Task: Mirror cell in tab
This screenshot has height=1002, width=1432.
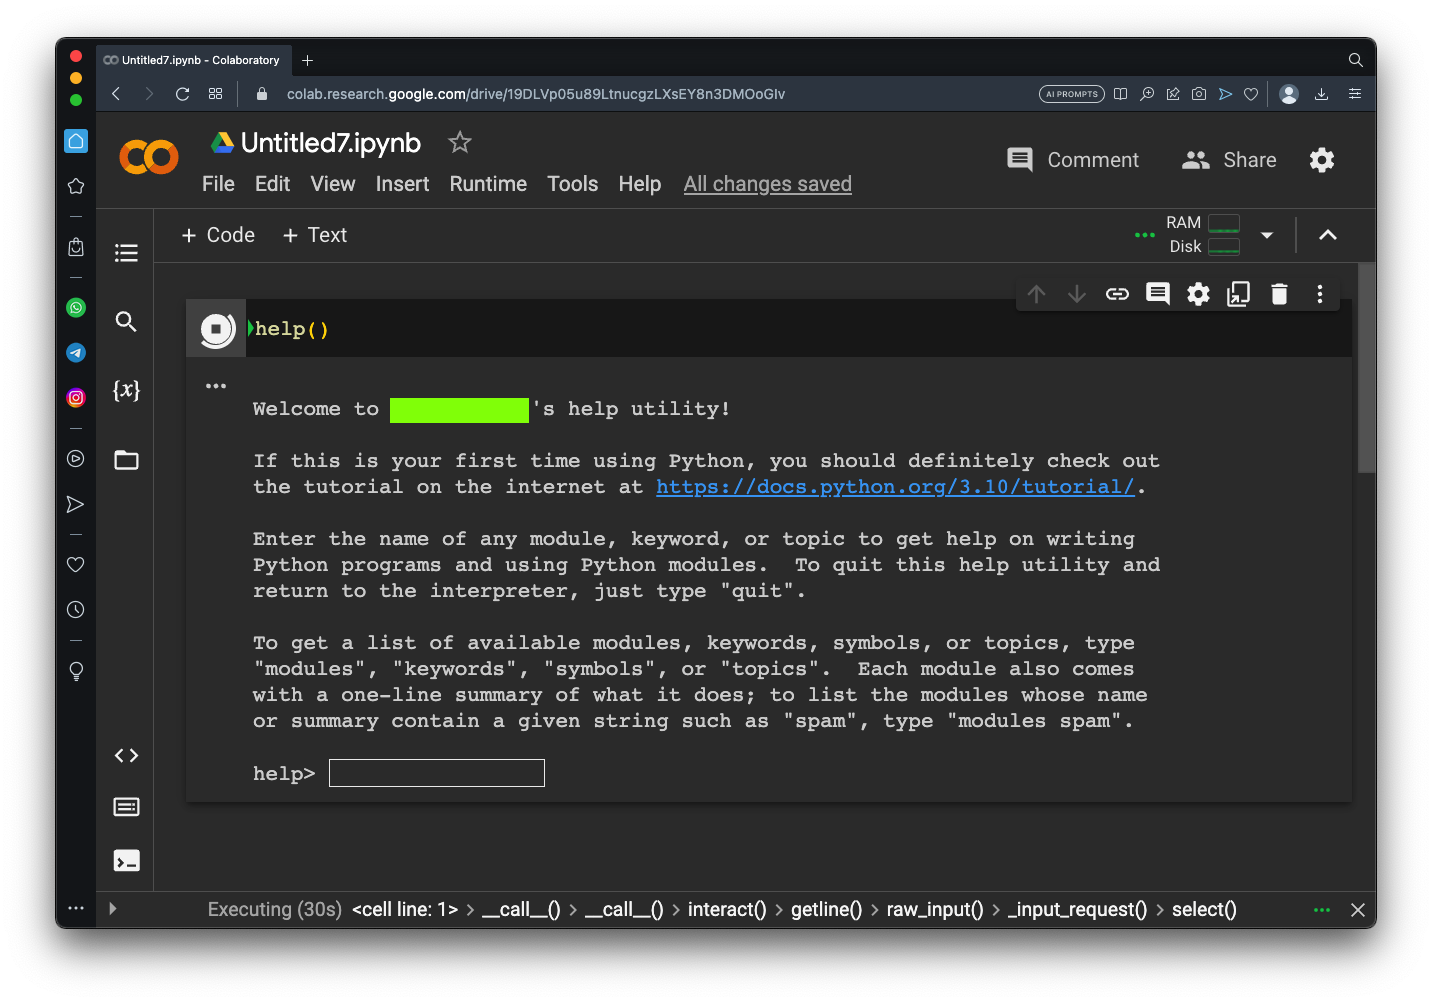Action: click(1239, 294)
